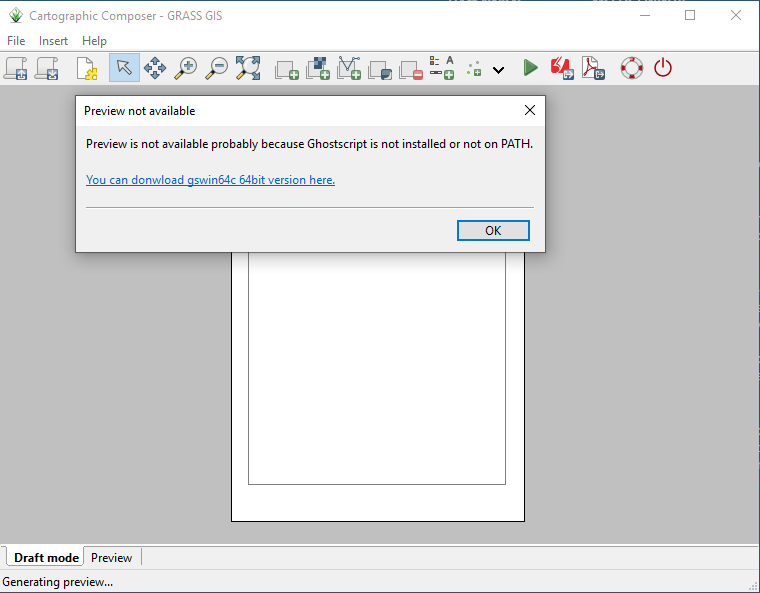Switch to Draft mode tab

(x=46, y=558)
